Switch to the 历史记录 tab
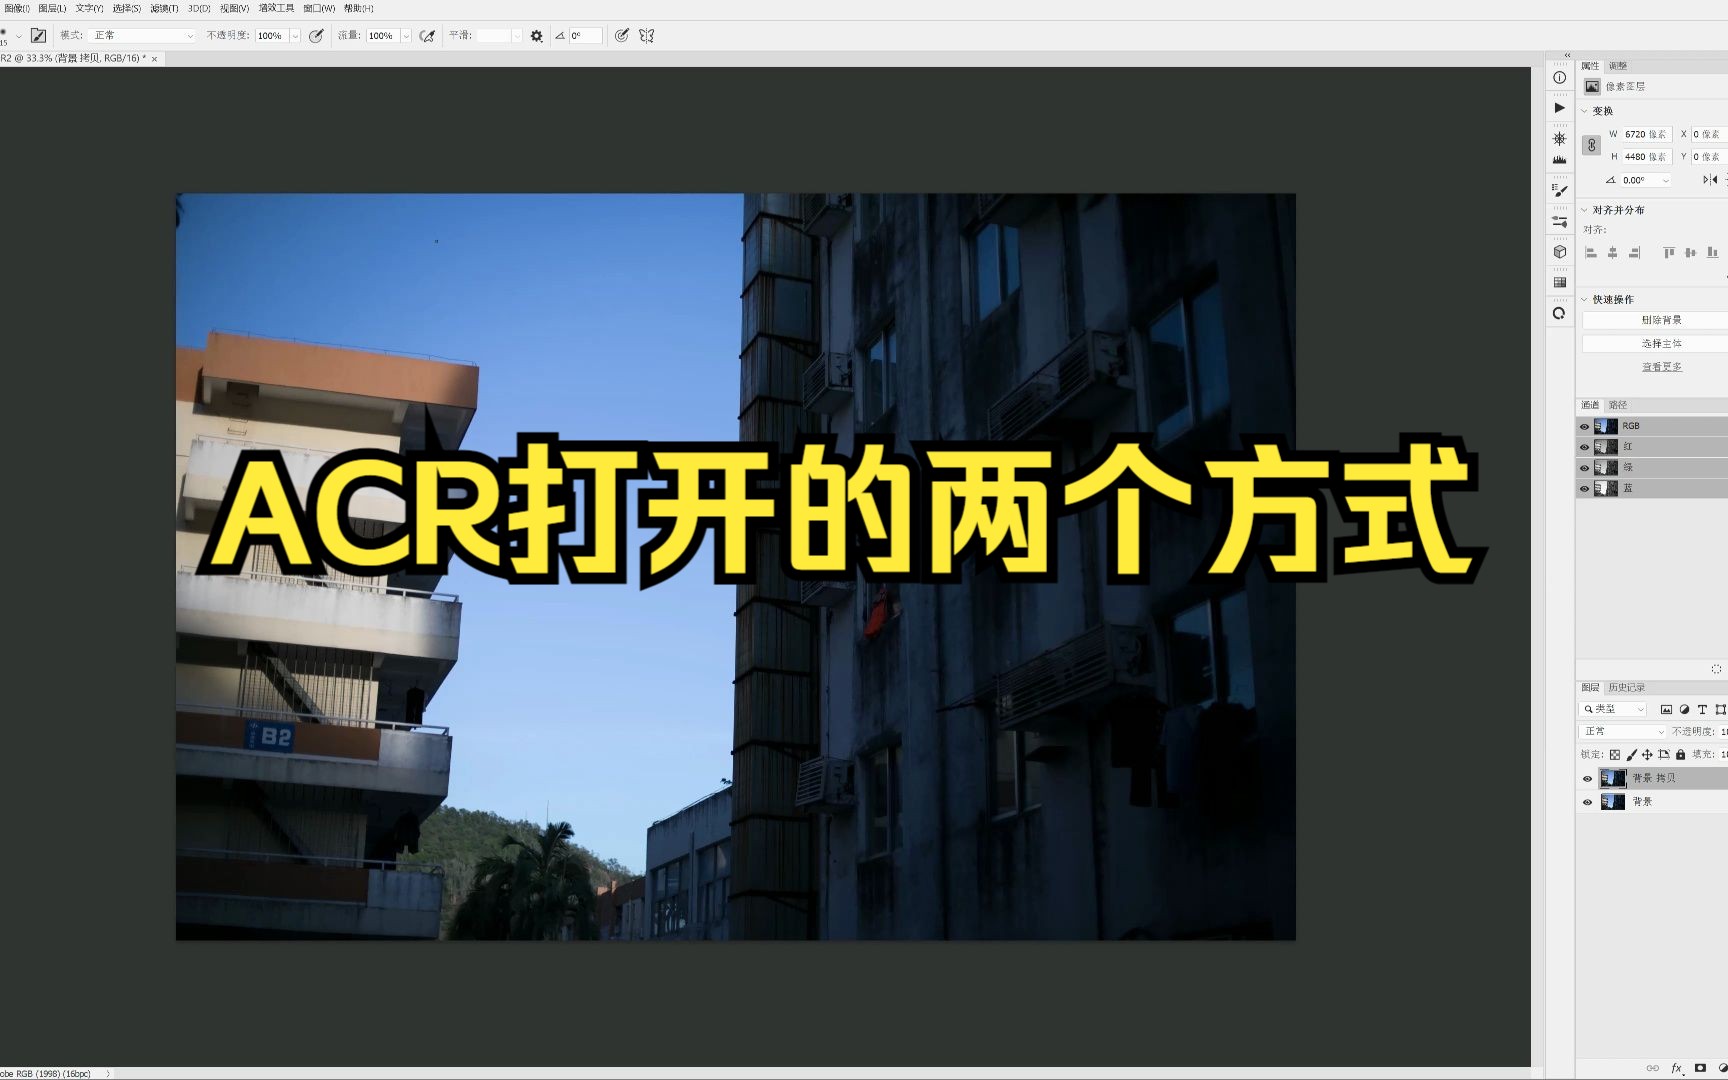Viewport: 1728px width, 1080px height. click(x=1627, y=687)
